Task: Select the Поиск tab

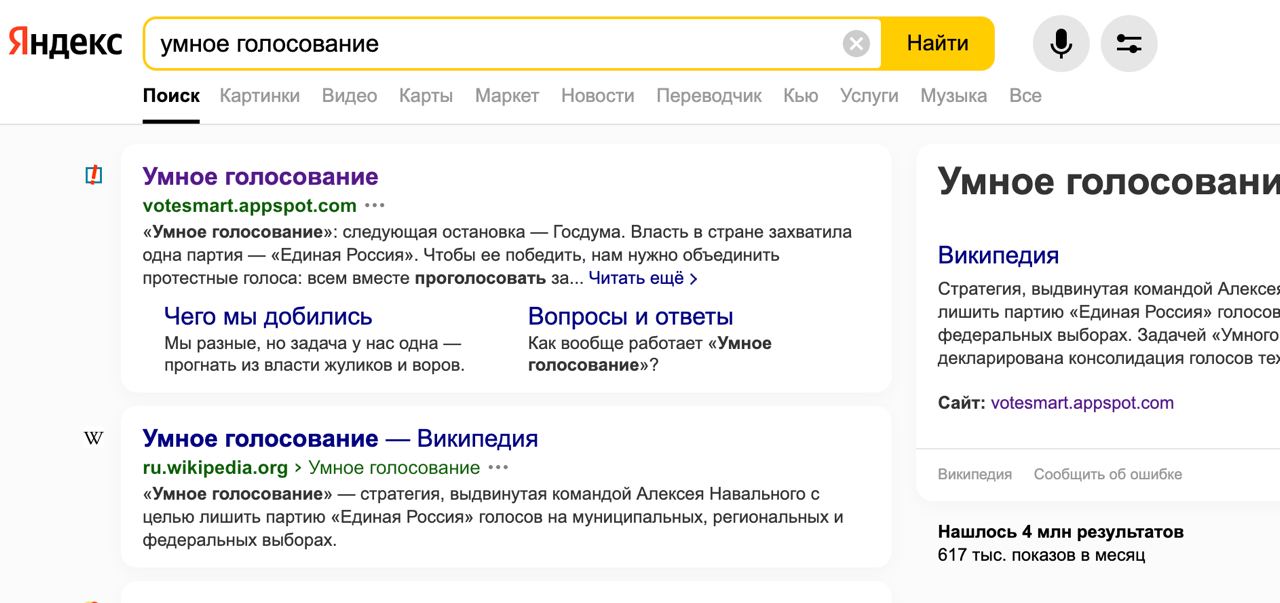Action: (171, 96)
